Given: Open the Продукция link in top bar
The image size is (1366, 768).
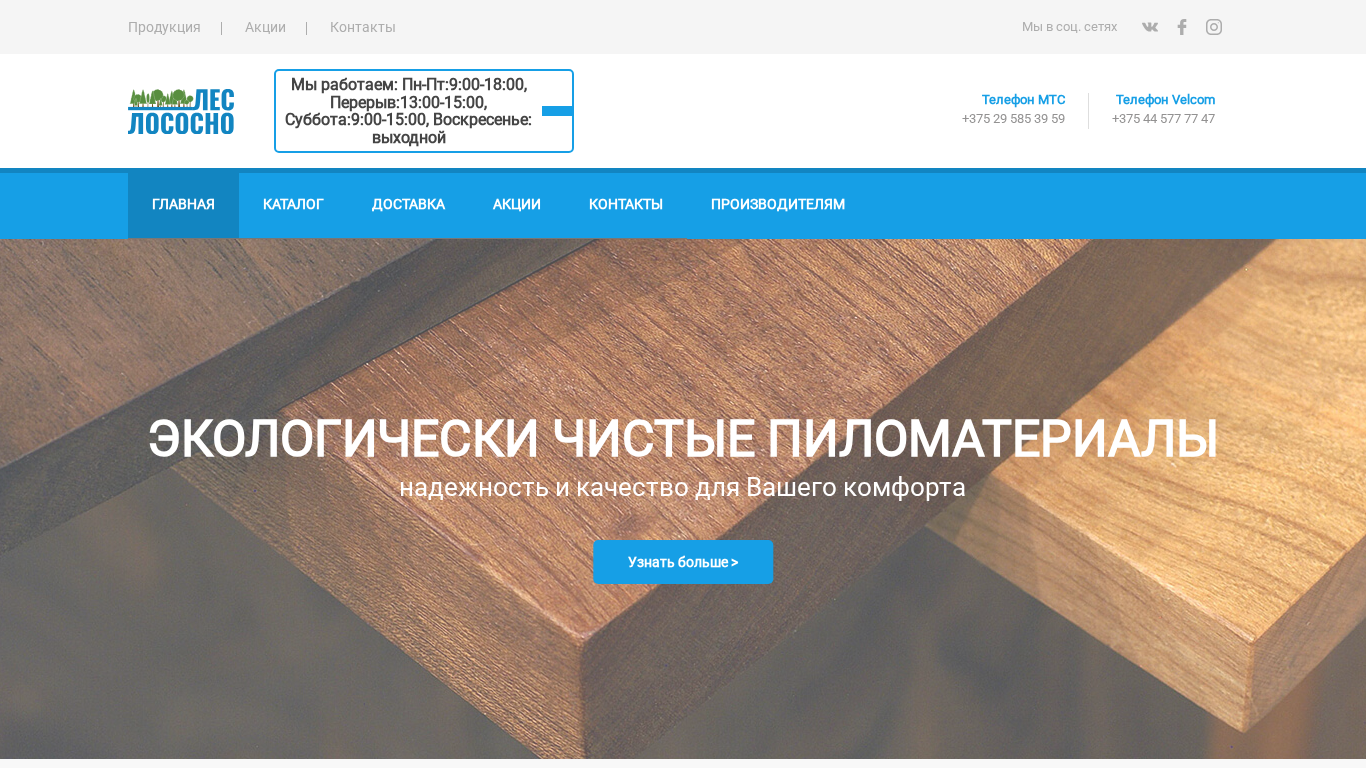Looking at the screenshot, I should click(164, 27).
